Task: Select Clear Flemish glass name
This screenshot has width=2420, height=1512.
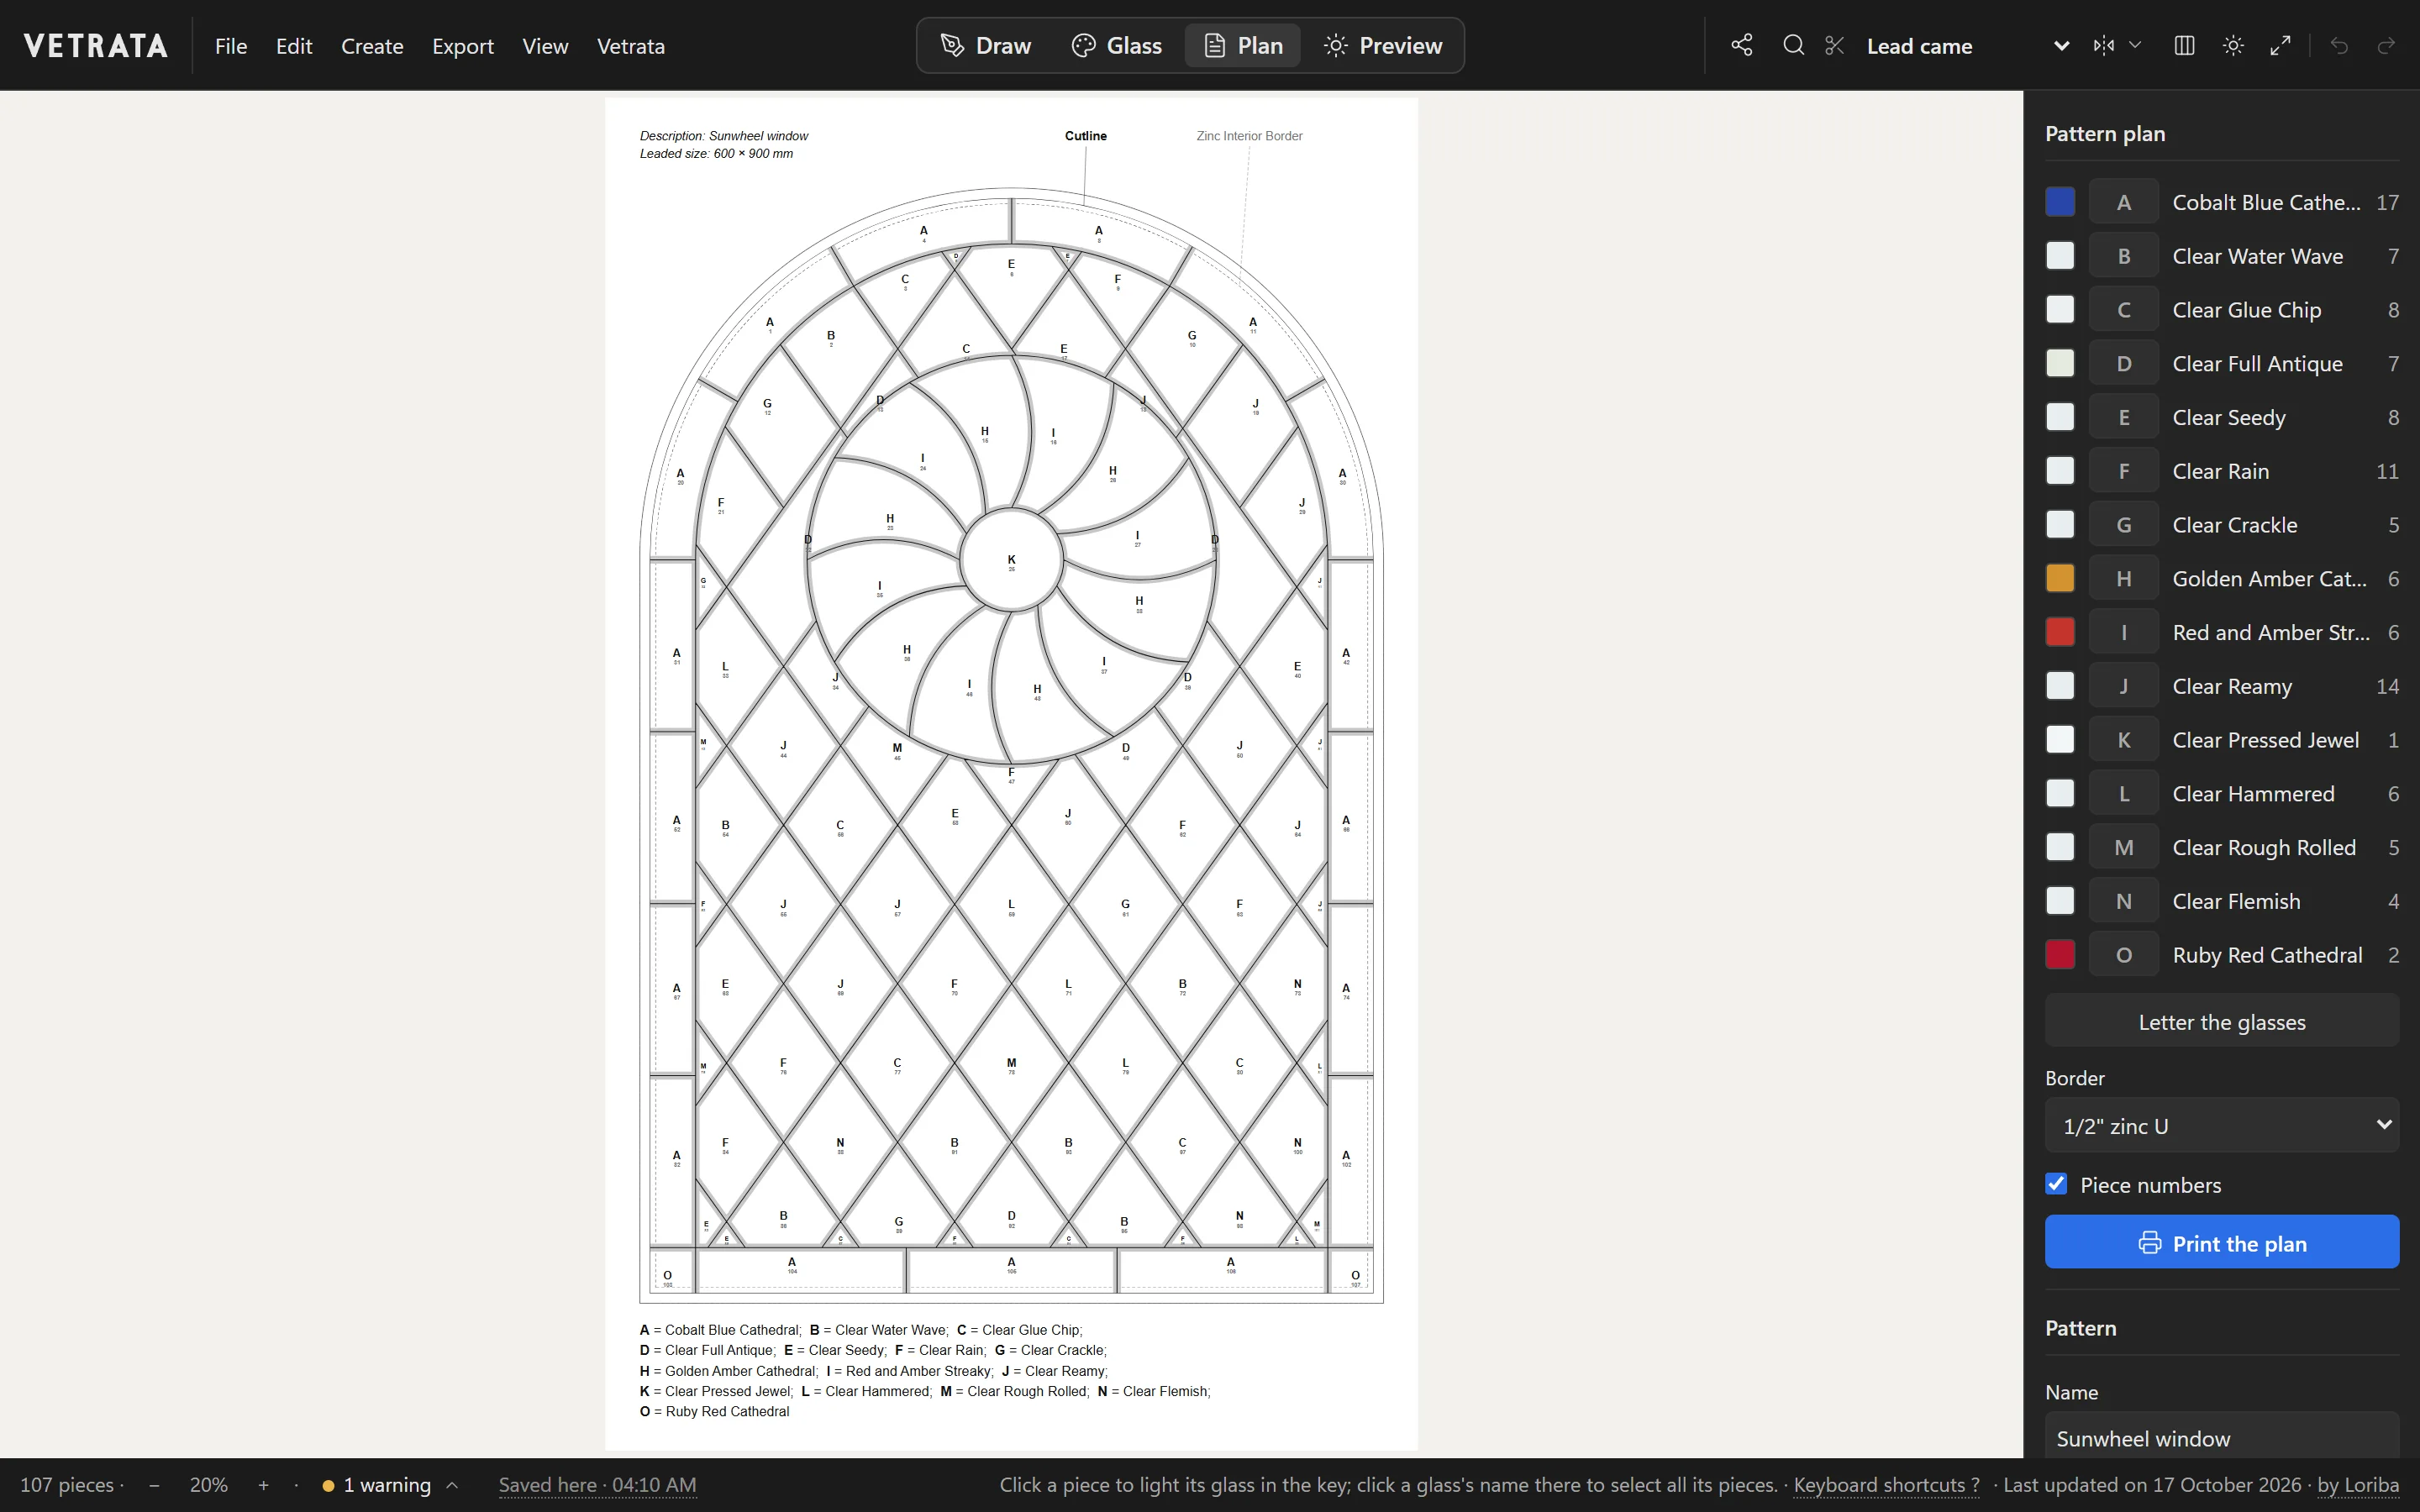Action: coord(2236,901)
